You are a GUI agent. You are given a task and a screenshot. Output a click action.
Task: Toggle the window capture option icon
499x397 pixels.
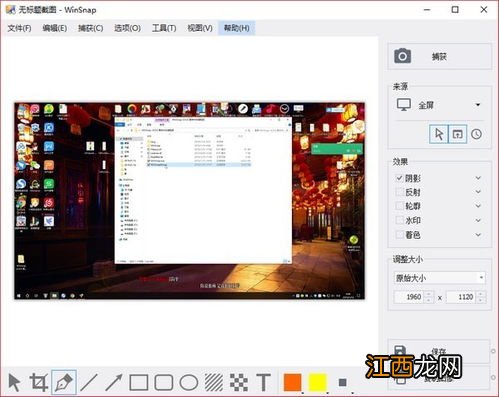457,134
